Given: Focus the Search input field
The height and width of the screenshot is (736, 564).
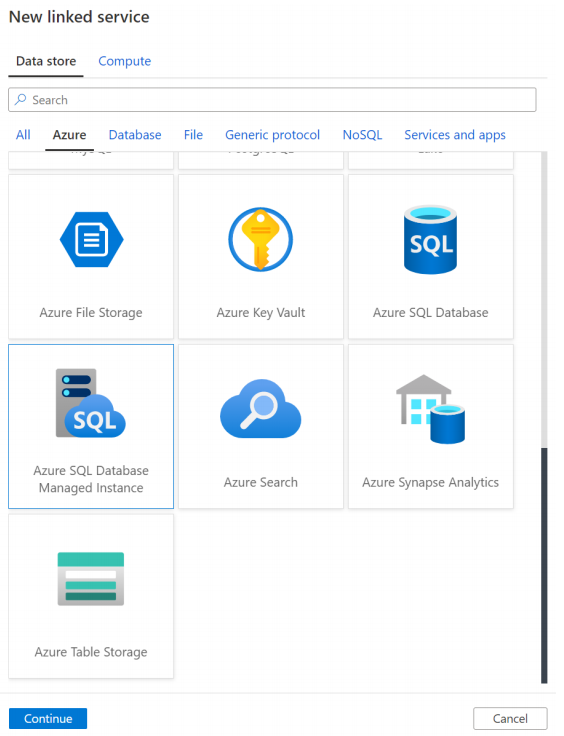Looking at the screenshot, I should pos(272,100).
